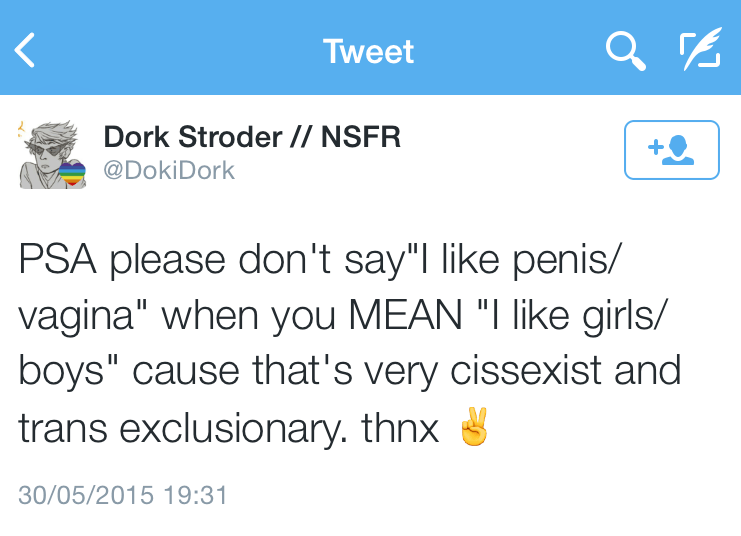Tap the Tweet title in header
Screen dimensions: 741x536
pos(369,51)
